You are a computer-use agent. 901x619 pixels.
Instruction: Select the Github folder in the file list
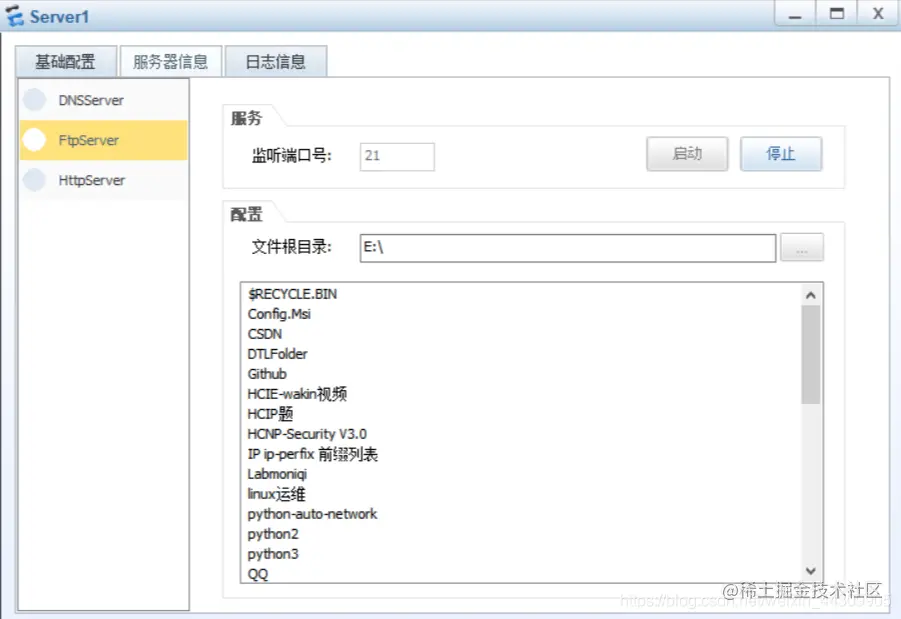[267, 373]
